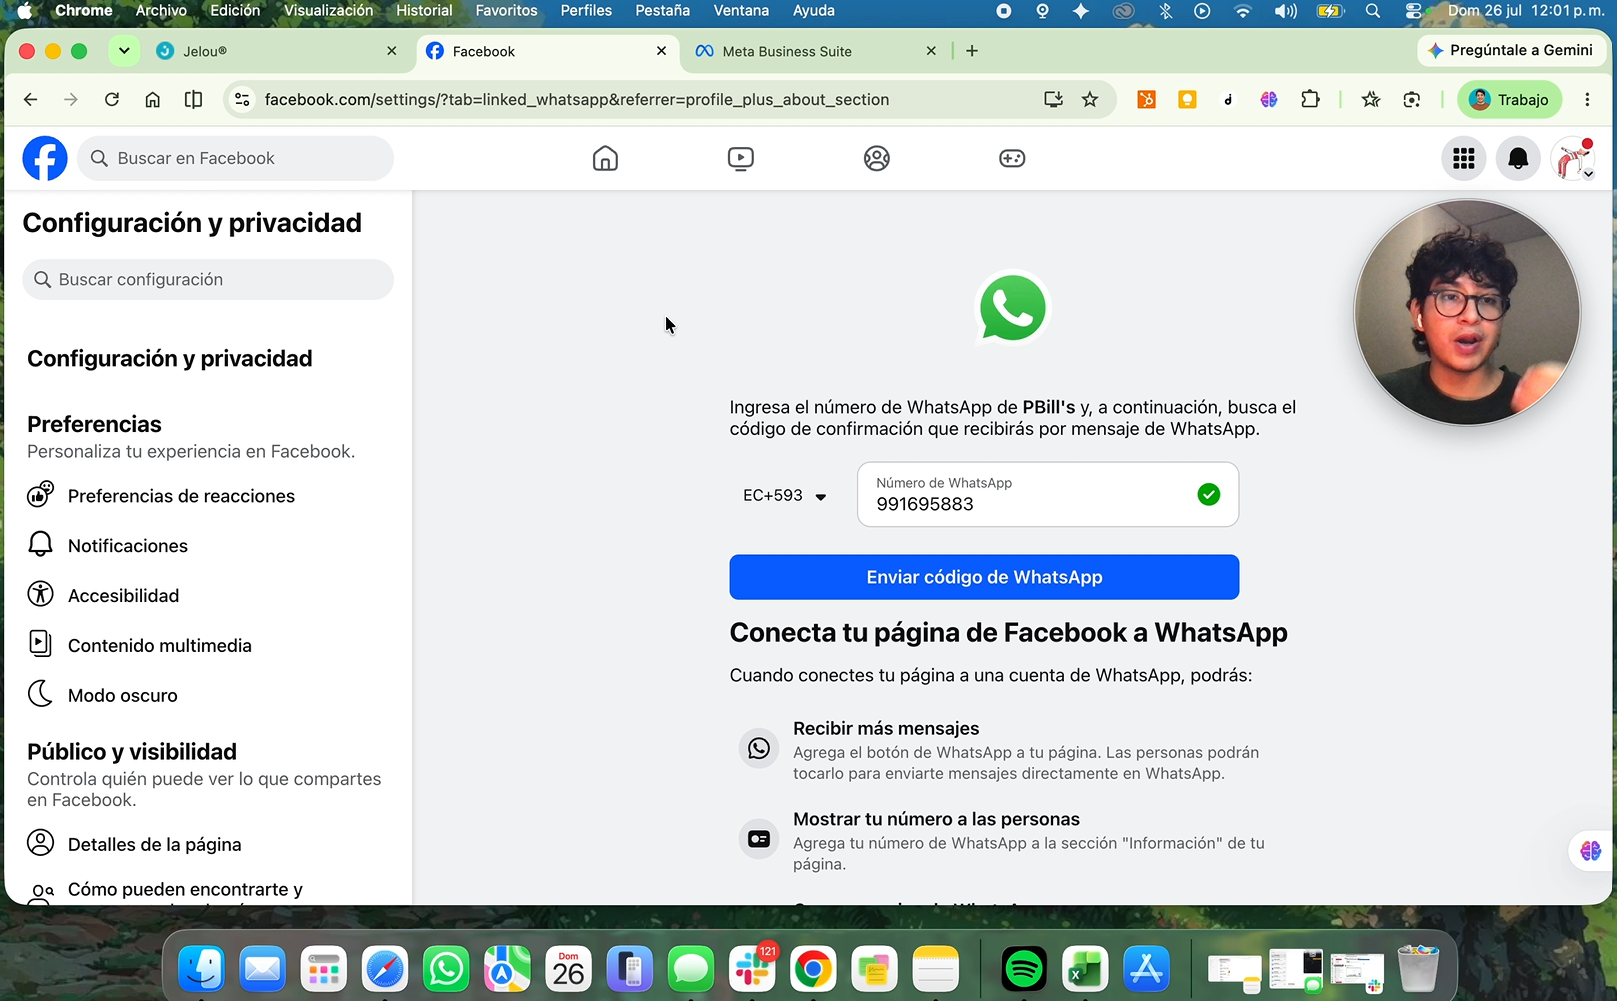This screenshot has height=1001, width=1617.
Task: Open Slack from the Dock
Action: [x=752, y=969]
